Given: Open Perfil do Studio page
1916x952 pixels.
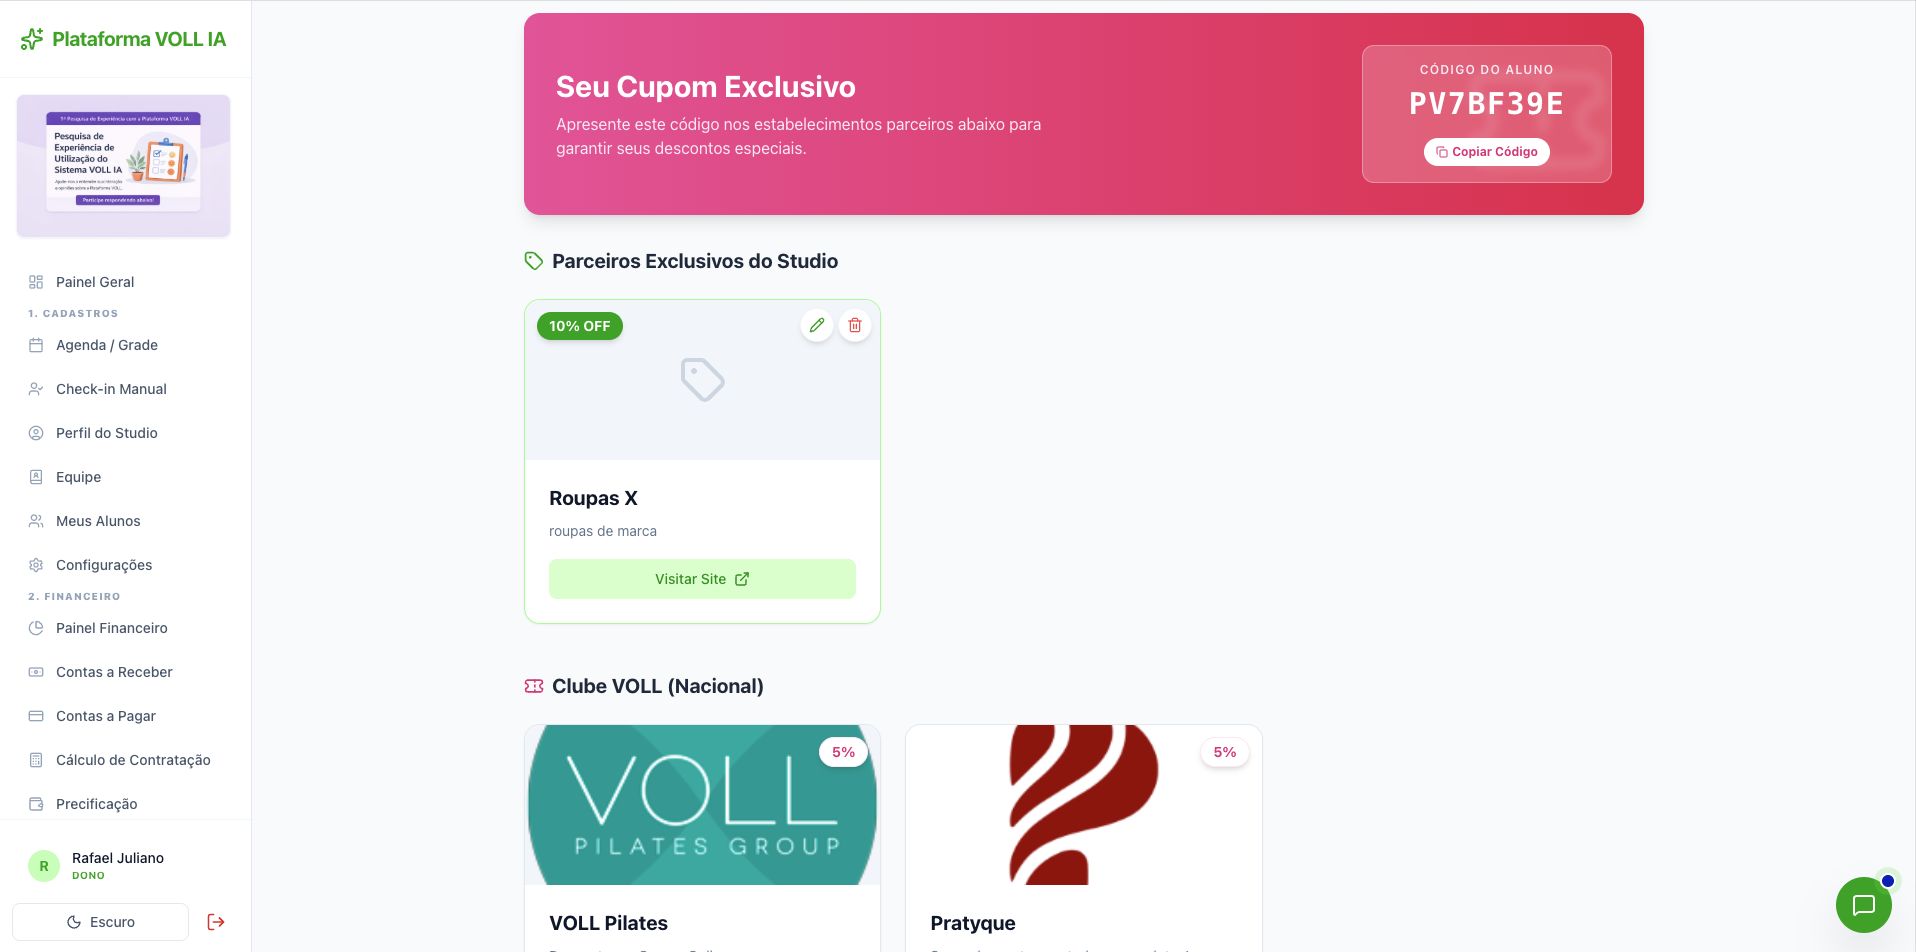Looking at the screenshot, I should click(107, 433).
